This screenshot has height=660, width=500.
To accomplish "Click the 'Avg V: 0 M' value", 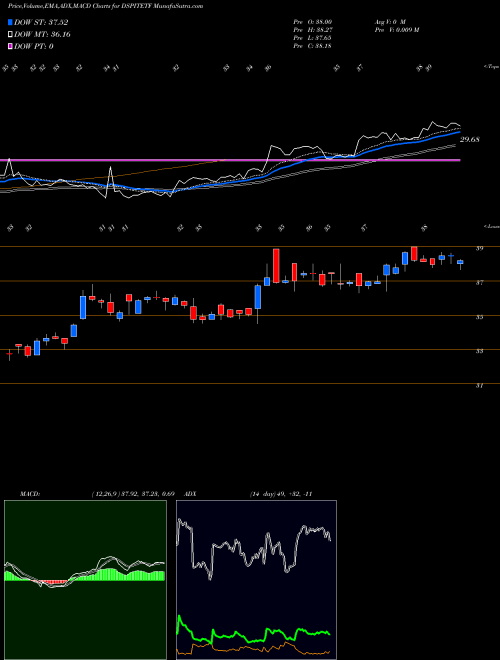I will [389, 21].
